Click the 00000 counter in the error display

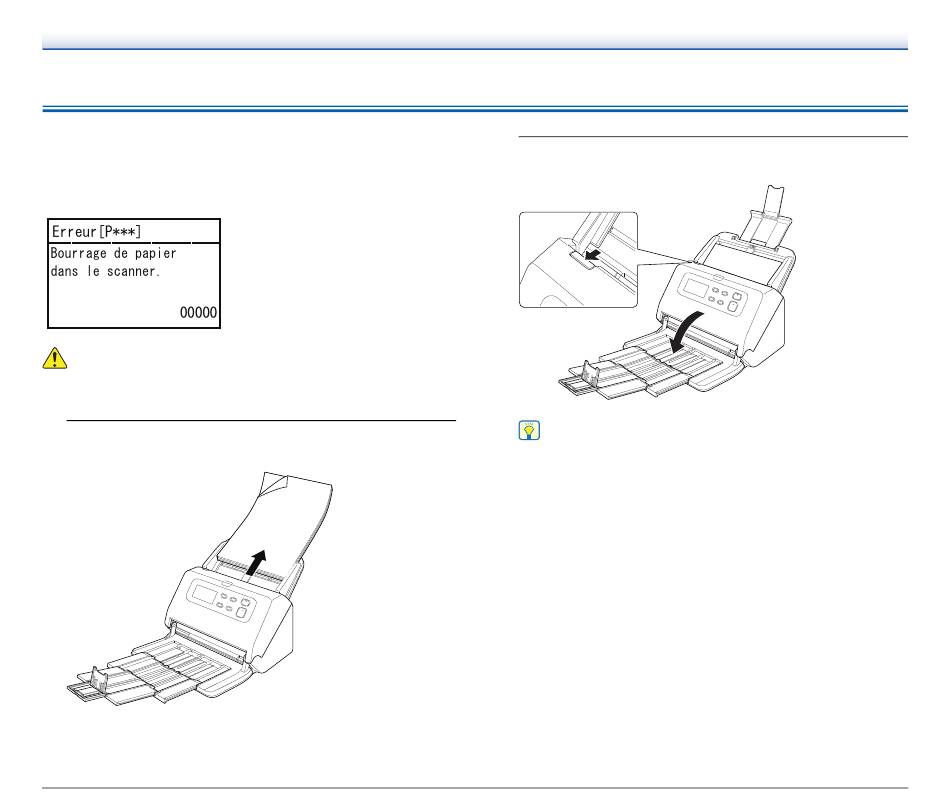[198, 313]
